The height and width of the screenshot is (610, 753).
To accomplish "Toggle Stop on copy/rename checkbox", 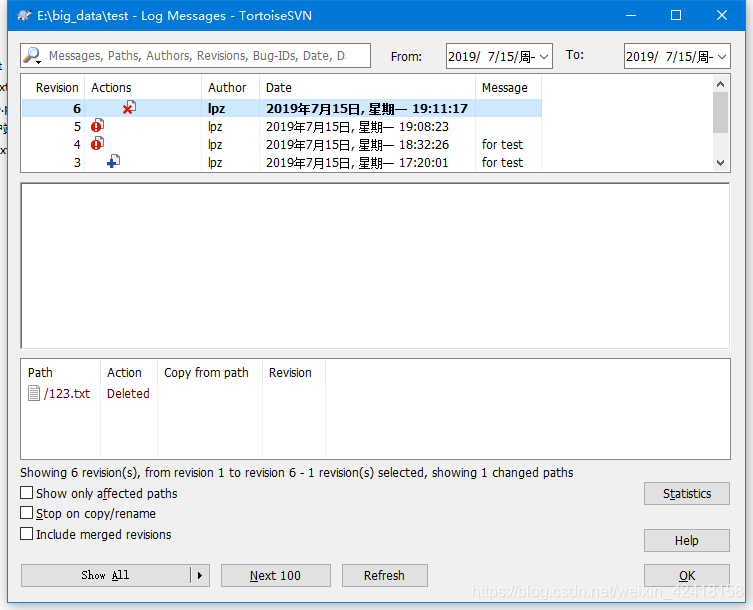I will pos(26,513).
